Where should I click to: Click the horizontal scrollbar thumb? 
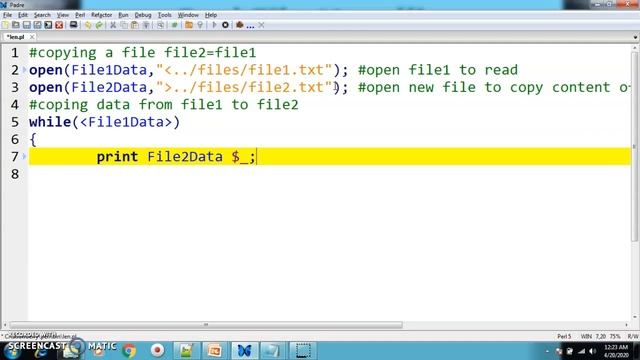point(206,325)
